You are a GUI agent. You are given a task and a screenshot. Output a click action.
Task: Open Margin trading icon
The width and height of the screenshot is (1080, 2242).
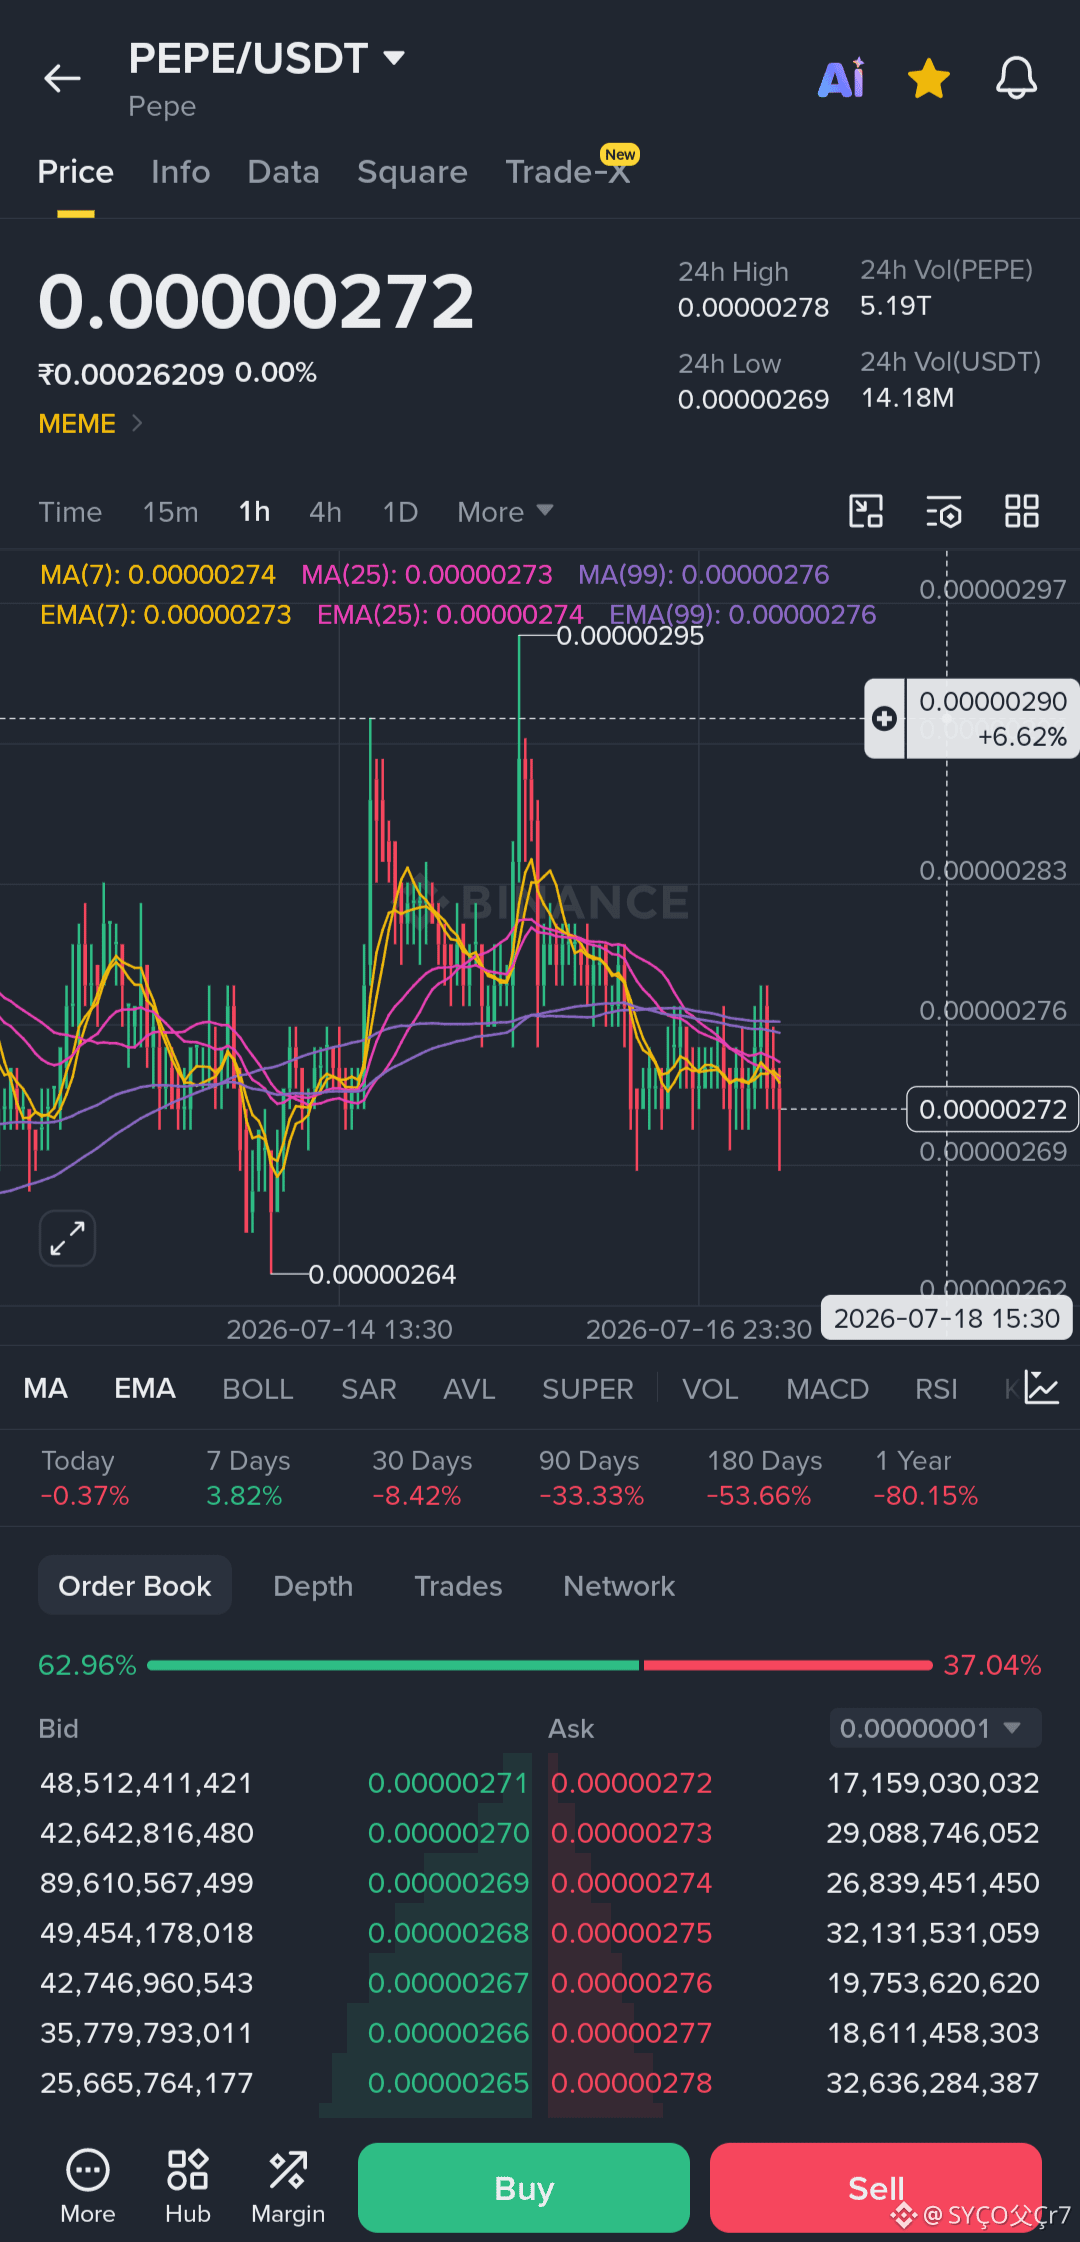click(288, 2187)
